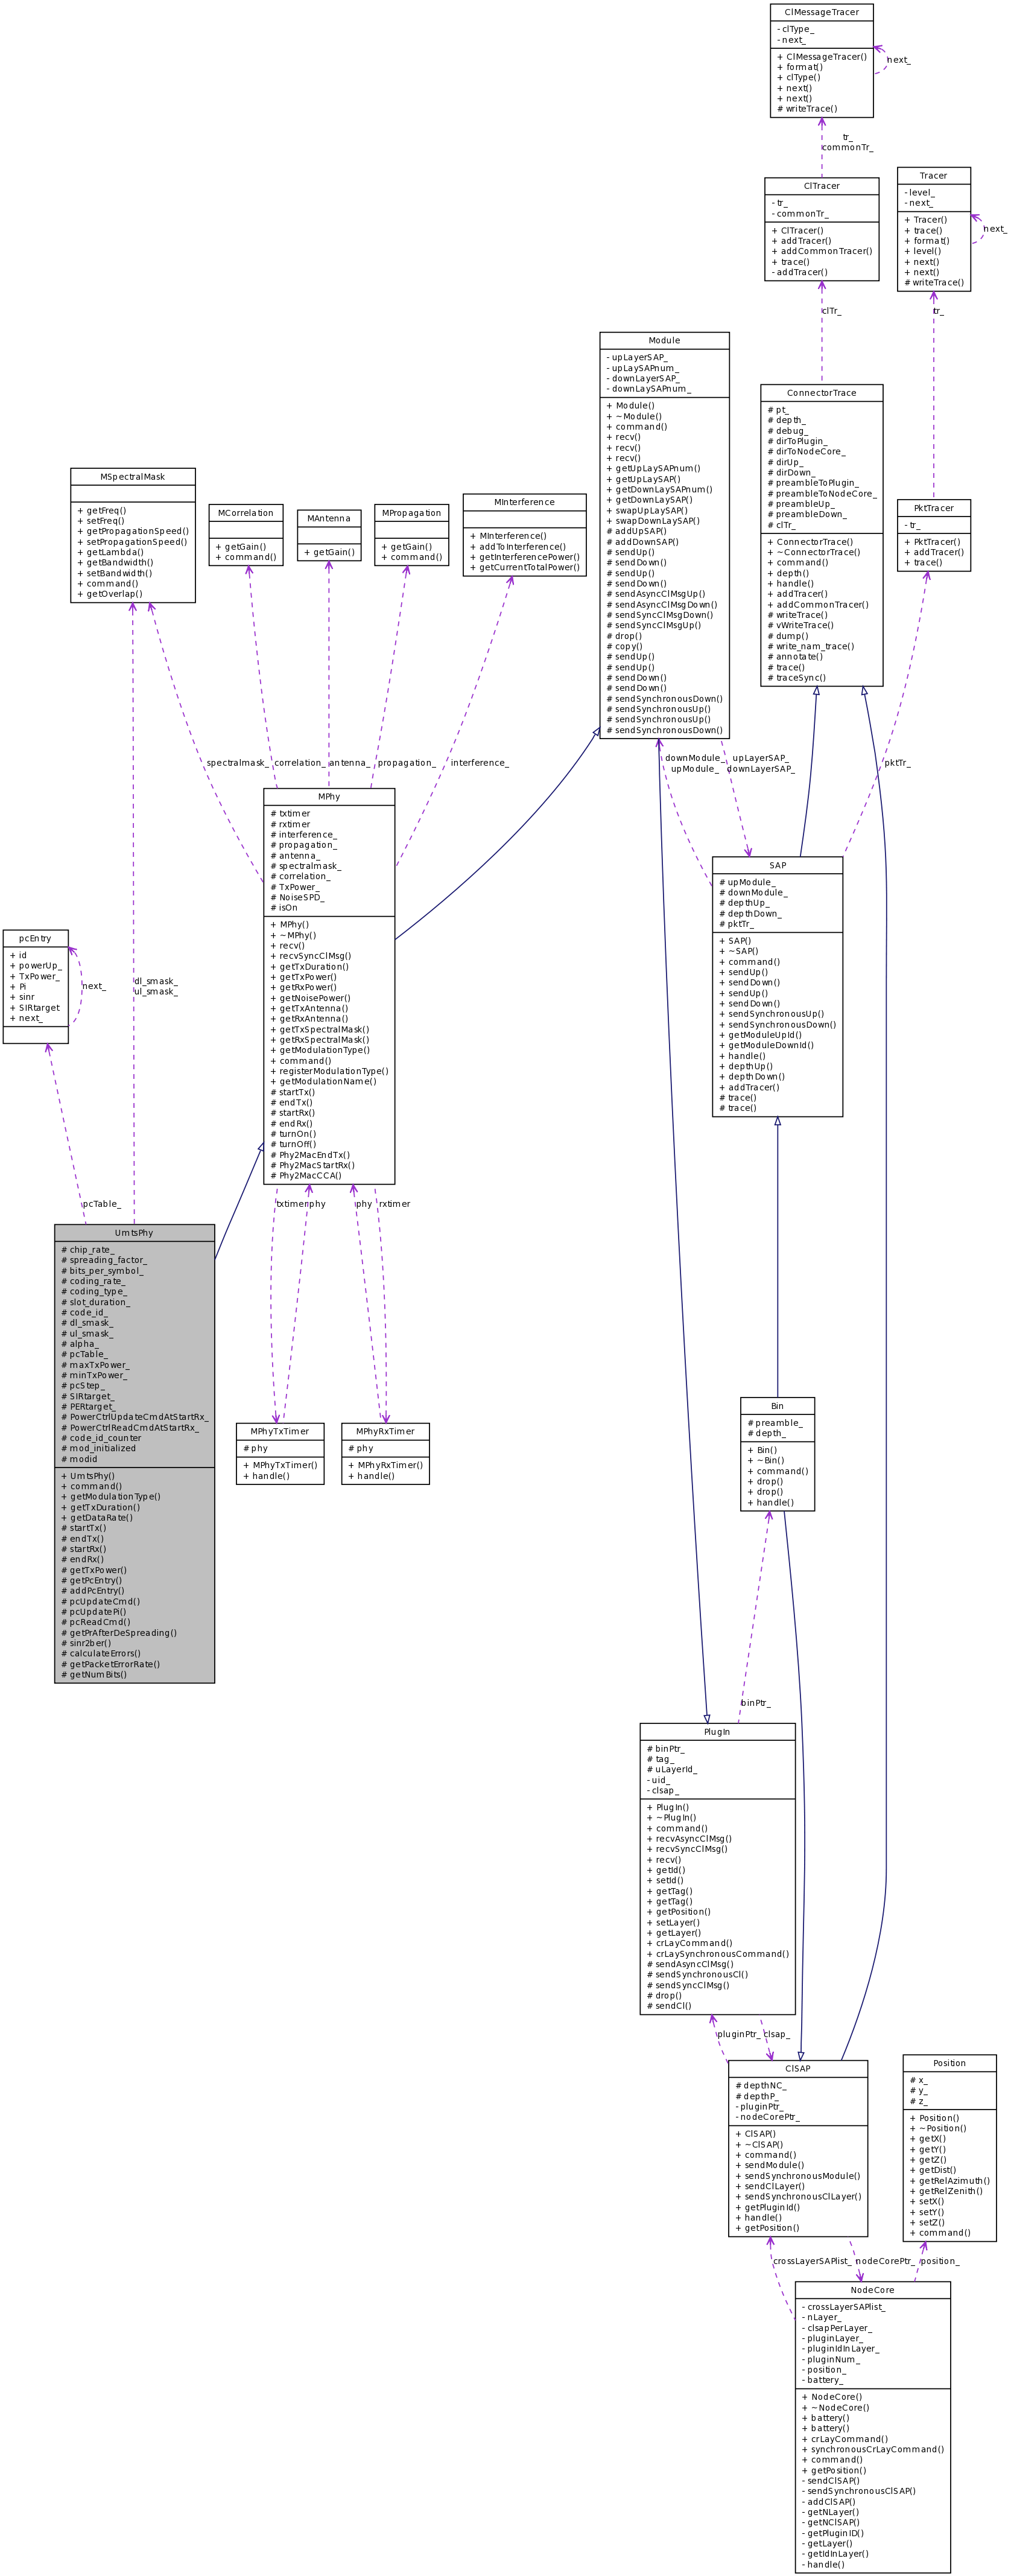
Task: Open the Position class node
Action: coord(949,2148)
